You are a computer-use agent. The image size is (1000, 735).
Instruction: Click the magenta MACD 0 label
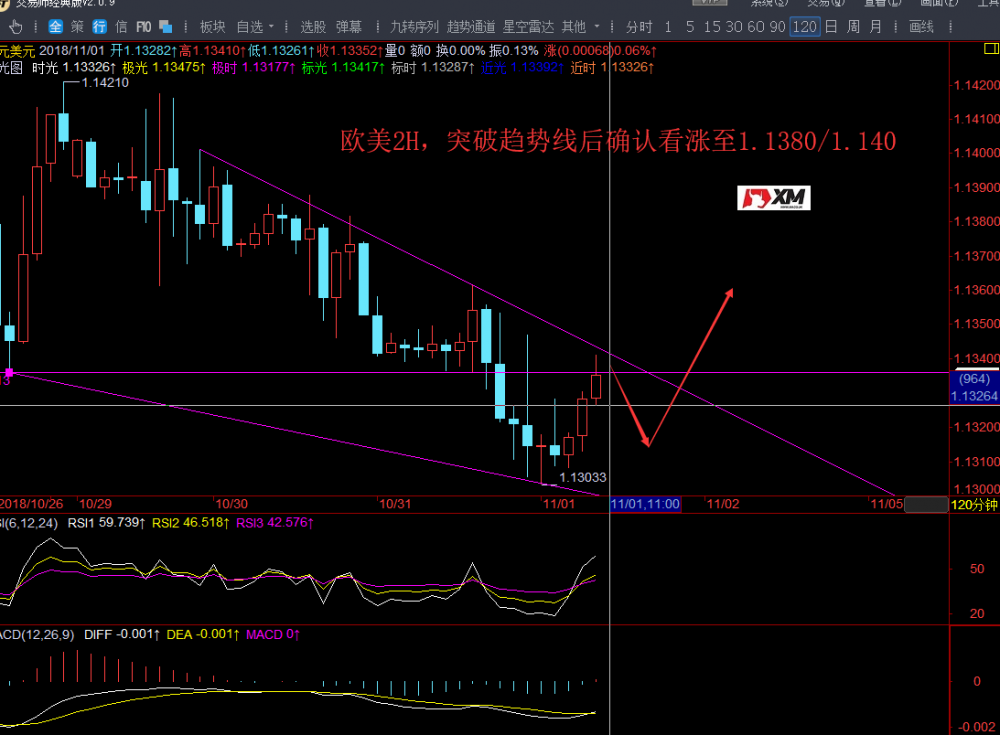coord(273,634)
